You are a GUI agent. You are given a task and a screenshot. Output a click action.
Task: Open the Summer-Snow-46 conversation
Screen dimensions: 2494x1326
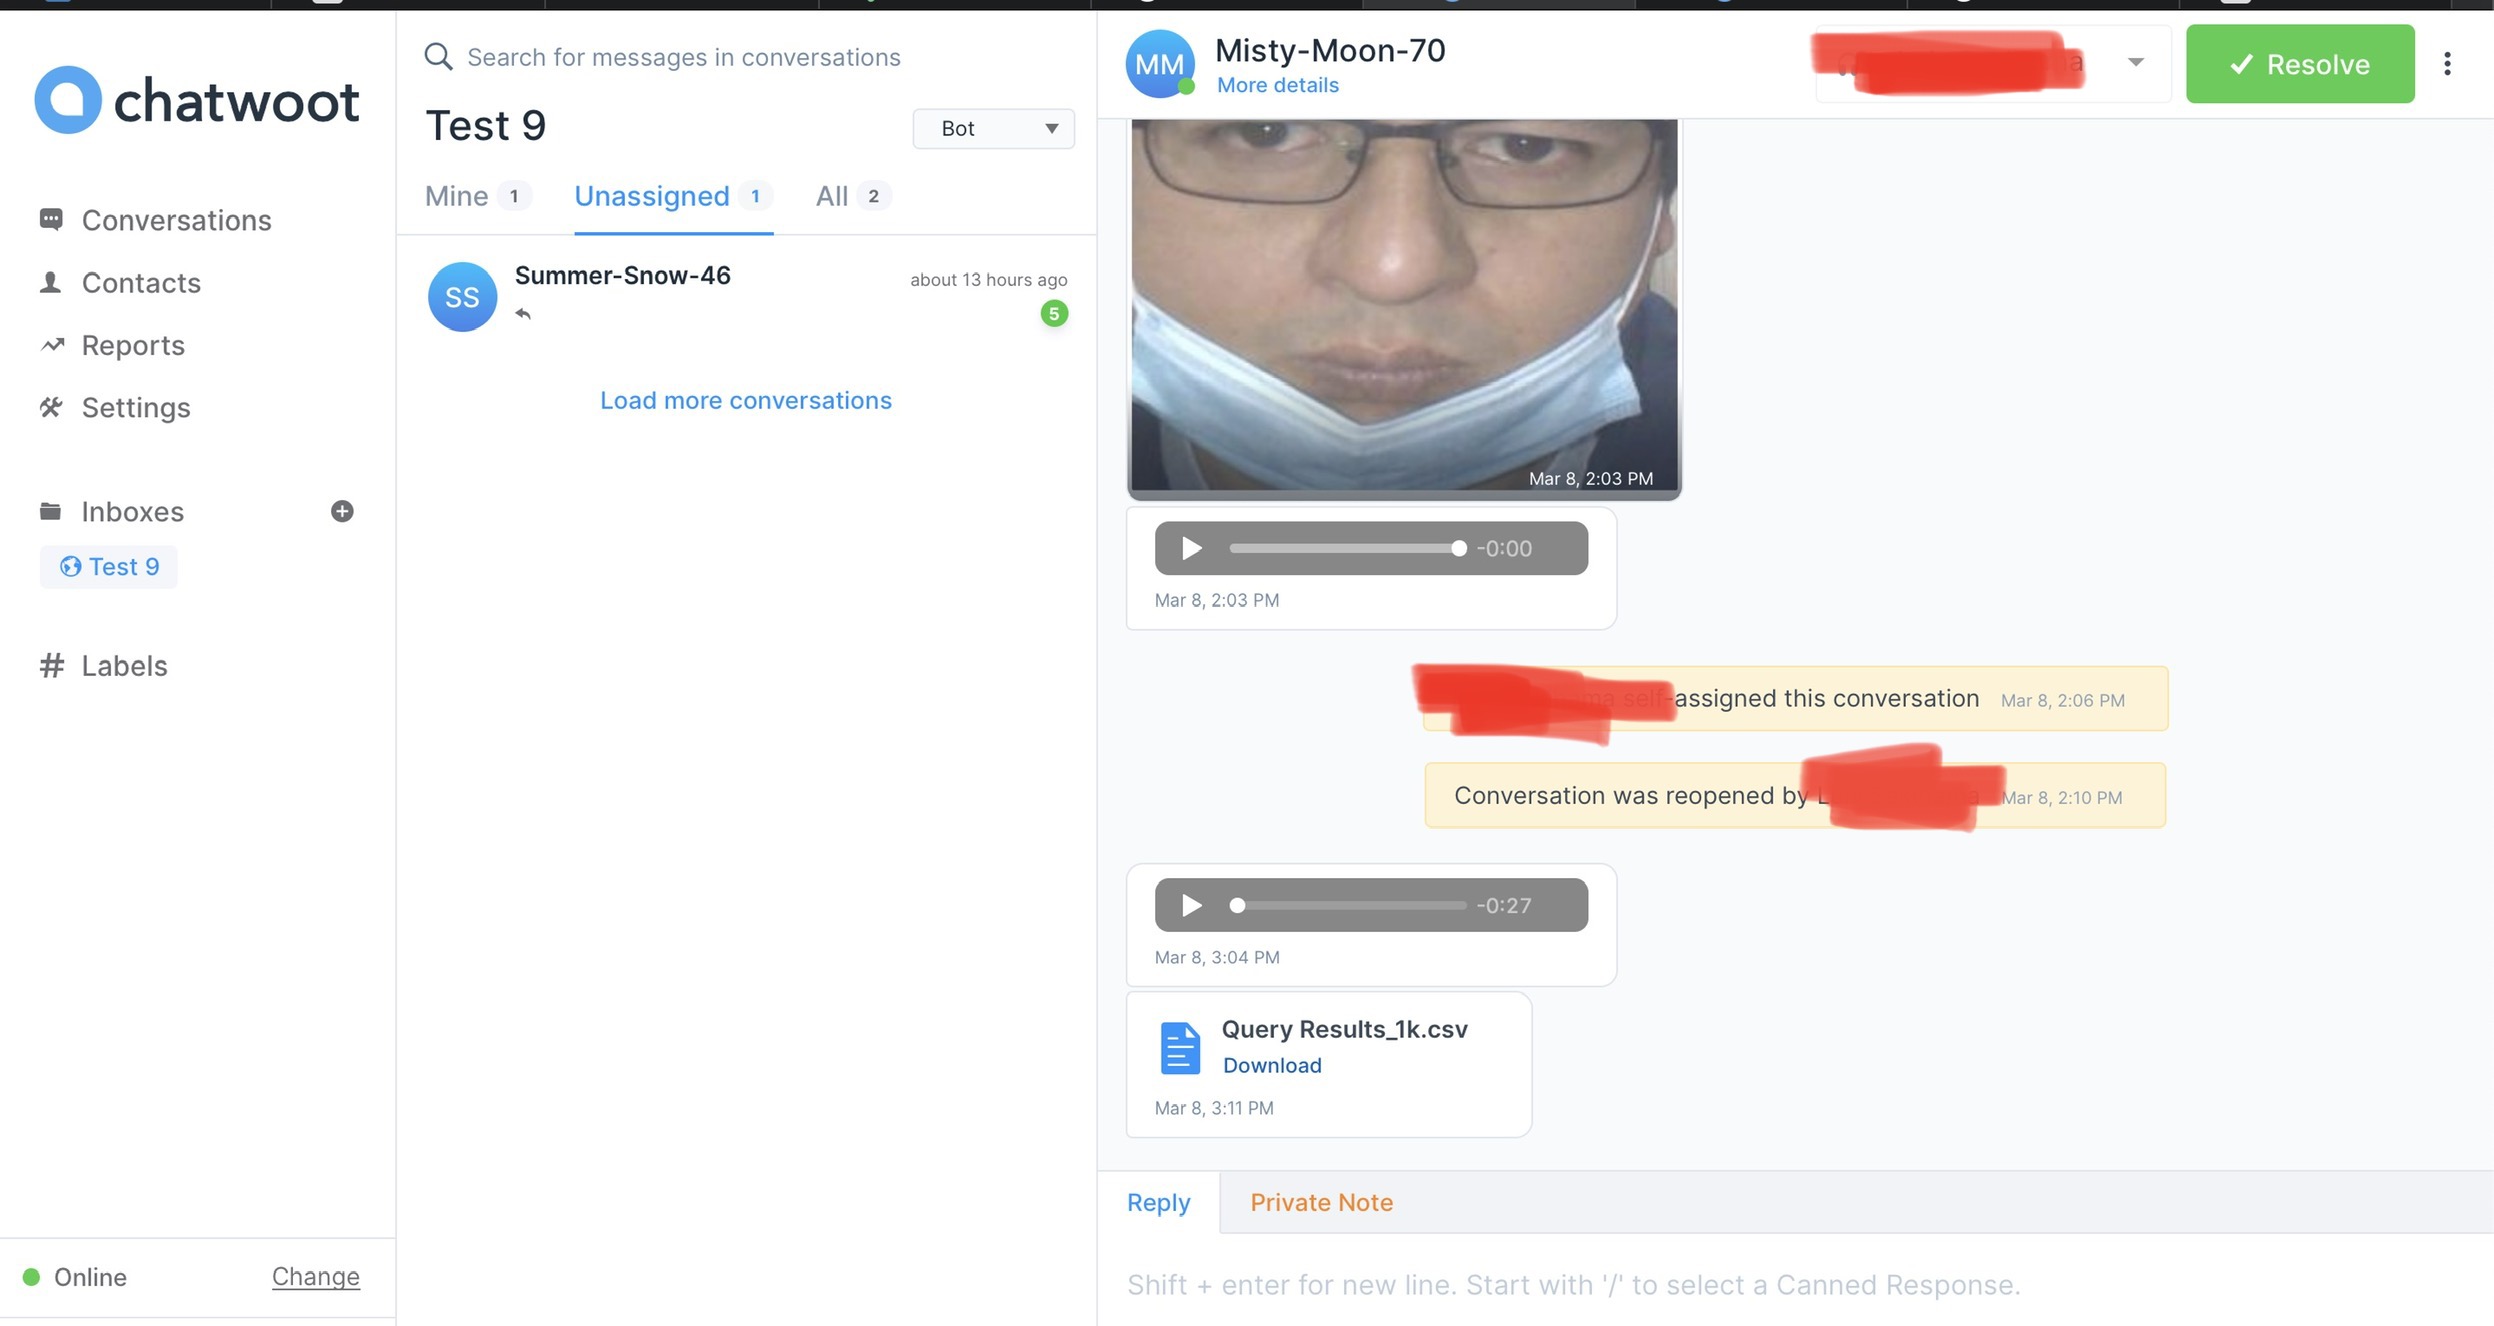pos(745,296)
